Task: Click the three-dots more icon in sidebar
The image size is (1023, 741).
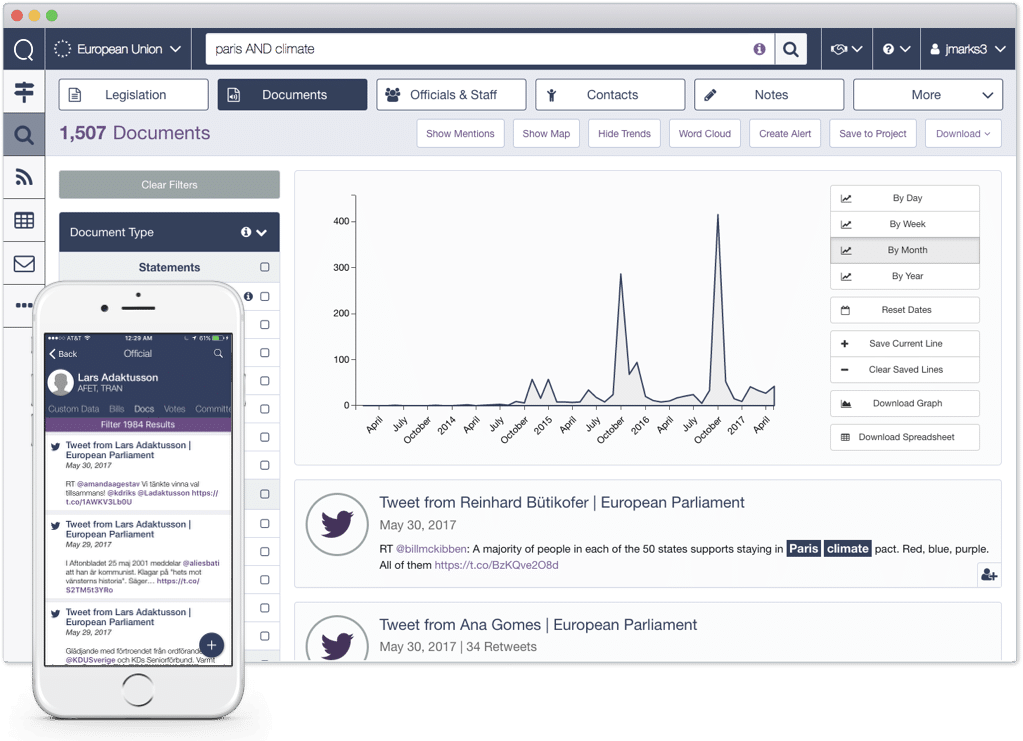Action: (24, 305)
